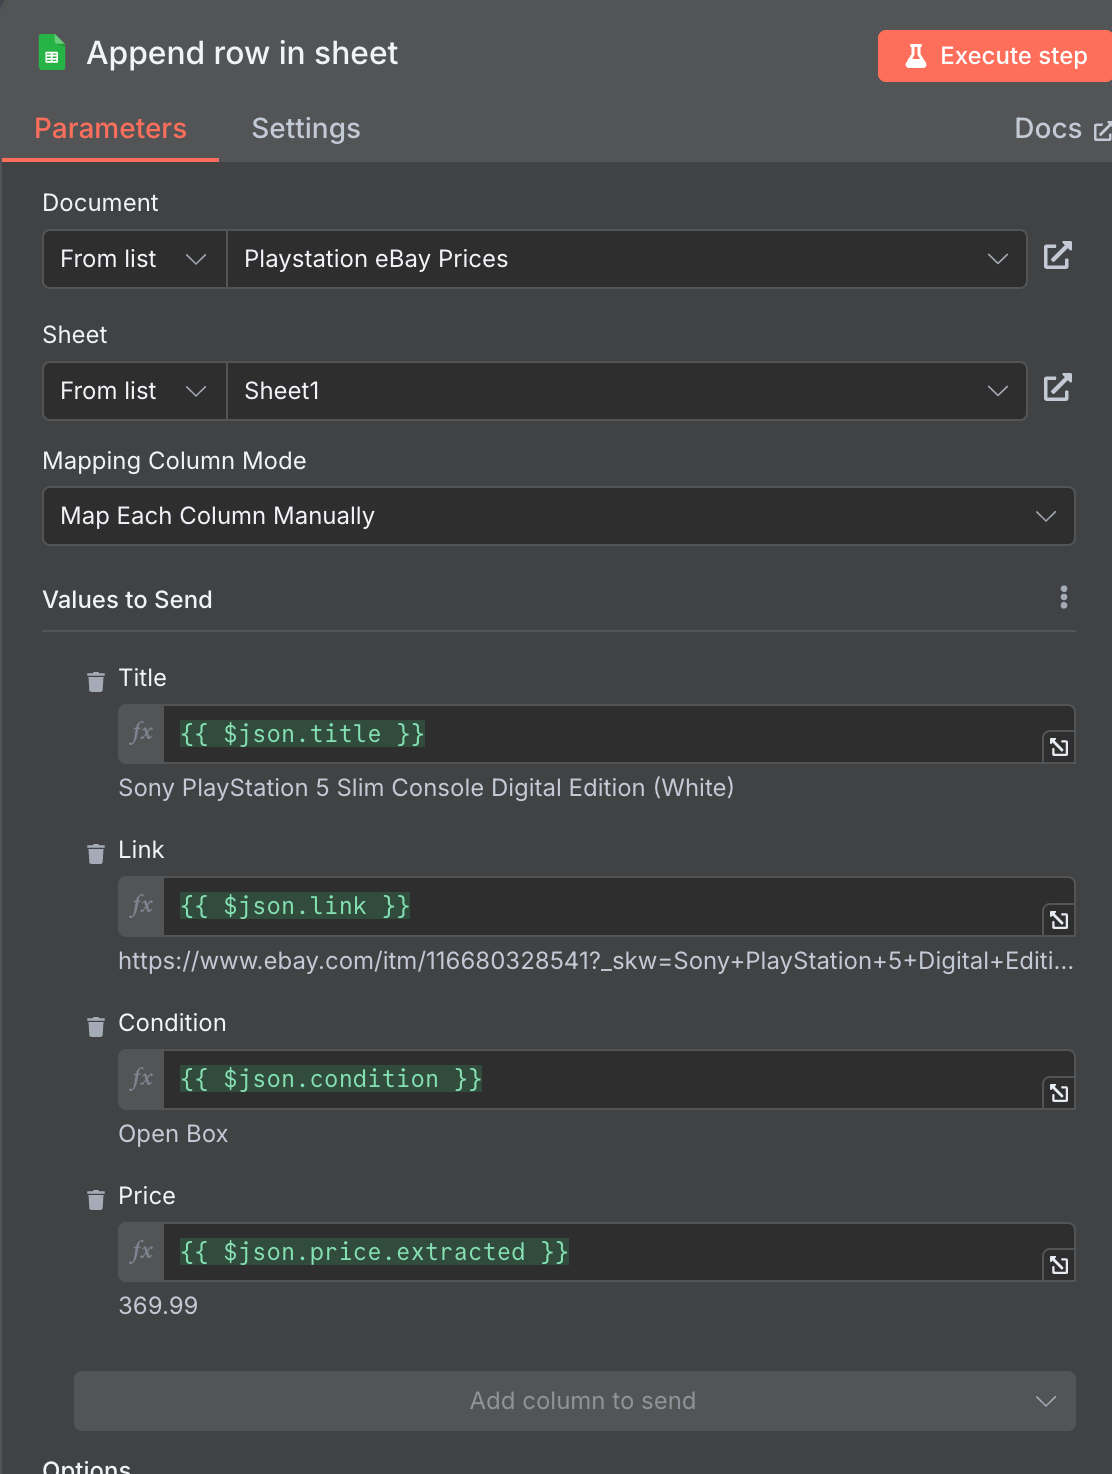Click the Execute step button
The image size is (1112, 1474).
(x=995, y=56)
